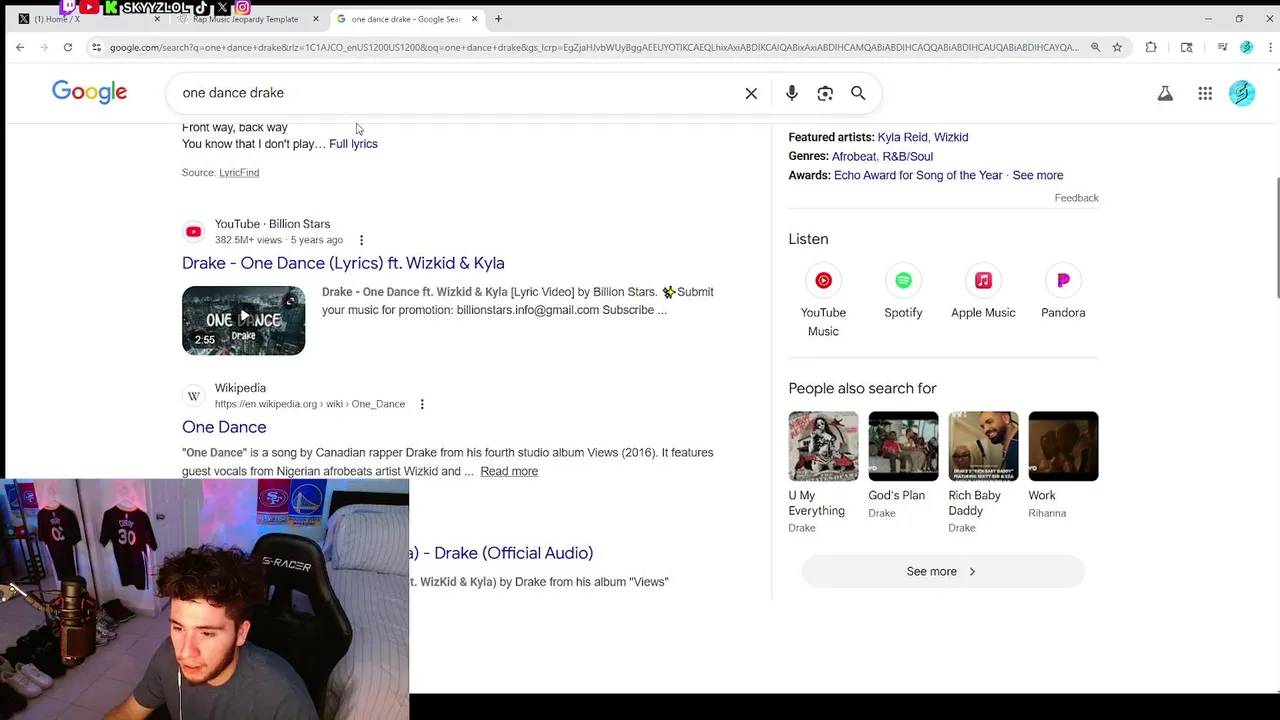This screenshot has height=720, width=1280.
Task: Go forward in browser history
Action: pyautogui.click(x=44, y=47)
